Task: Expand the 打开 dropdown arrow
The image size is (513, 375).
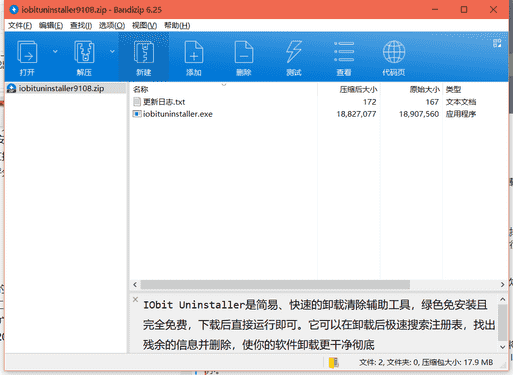Action: (x=55, y=51)
